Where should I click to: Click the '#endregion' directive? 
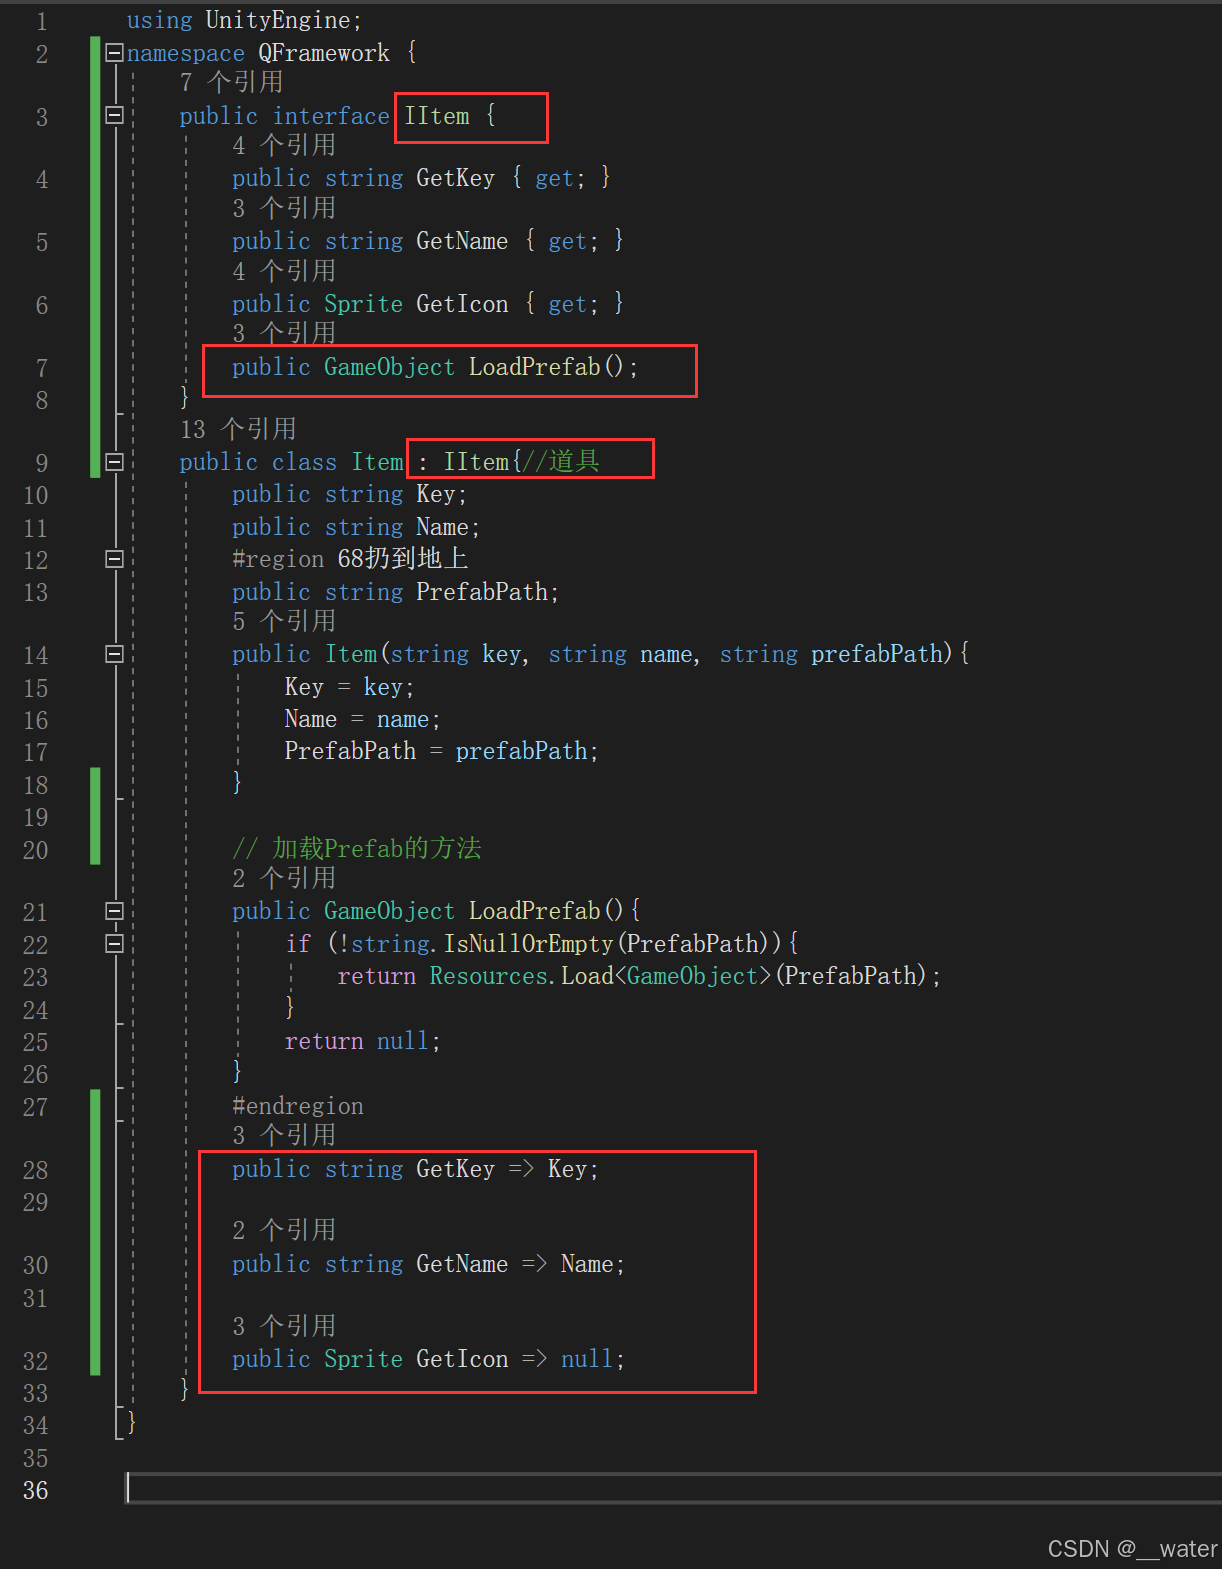[x=298, y=1106]
